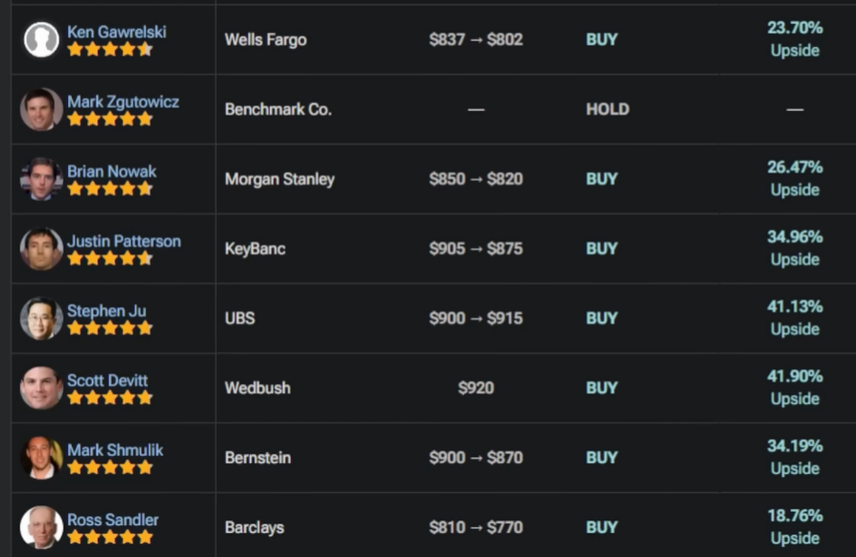Screen dimensions: 856x557
Task: Click the BUY rating in Morgan Stanley row
Action: point(602,179)
